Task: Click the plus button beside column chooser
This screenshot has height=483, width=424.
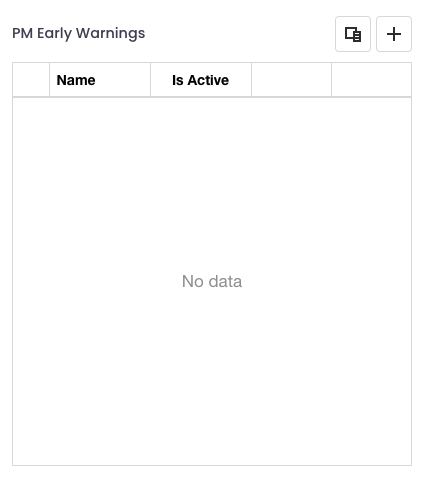Action: coord(394,34)
